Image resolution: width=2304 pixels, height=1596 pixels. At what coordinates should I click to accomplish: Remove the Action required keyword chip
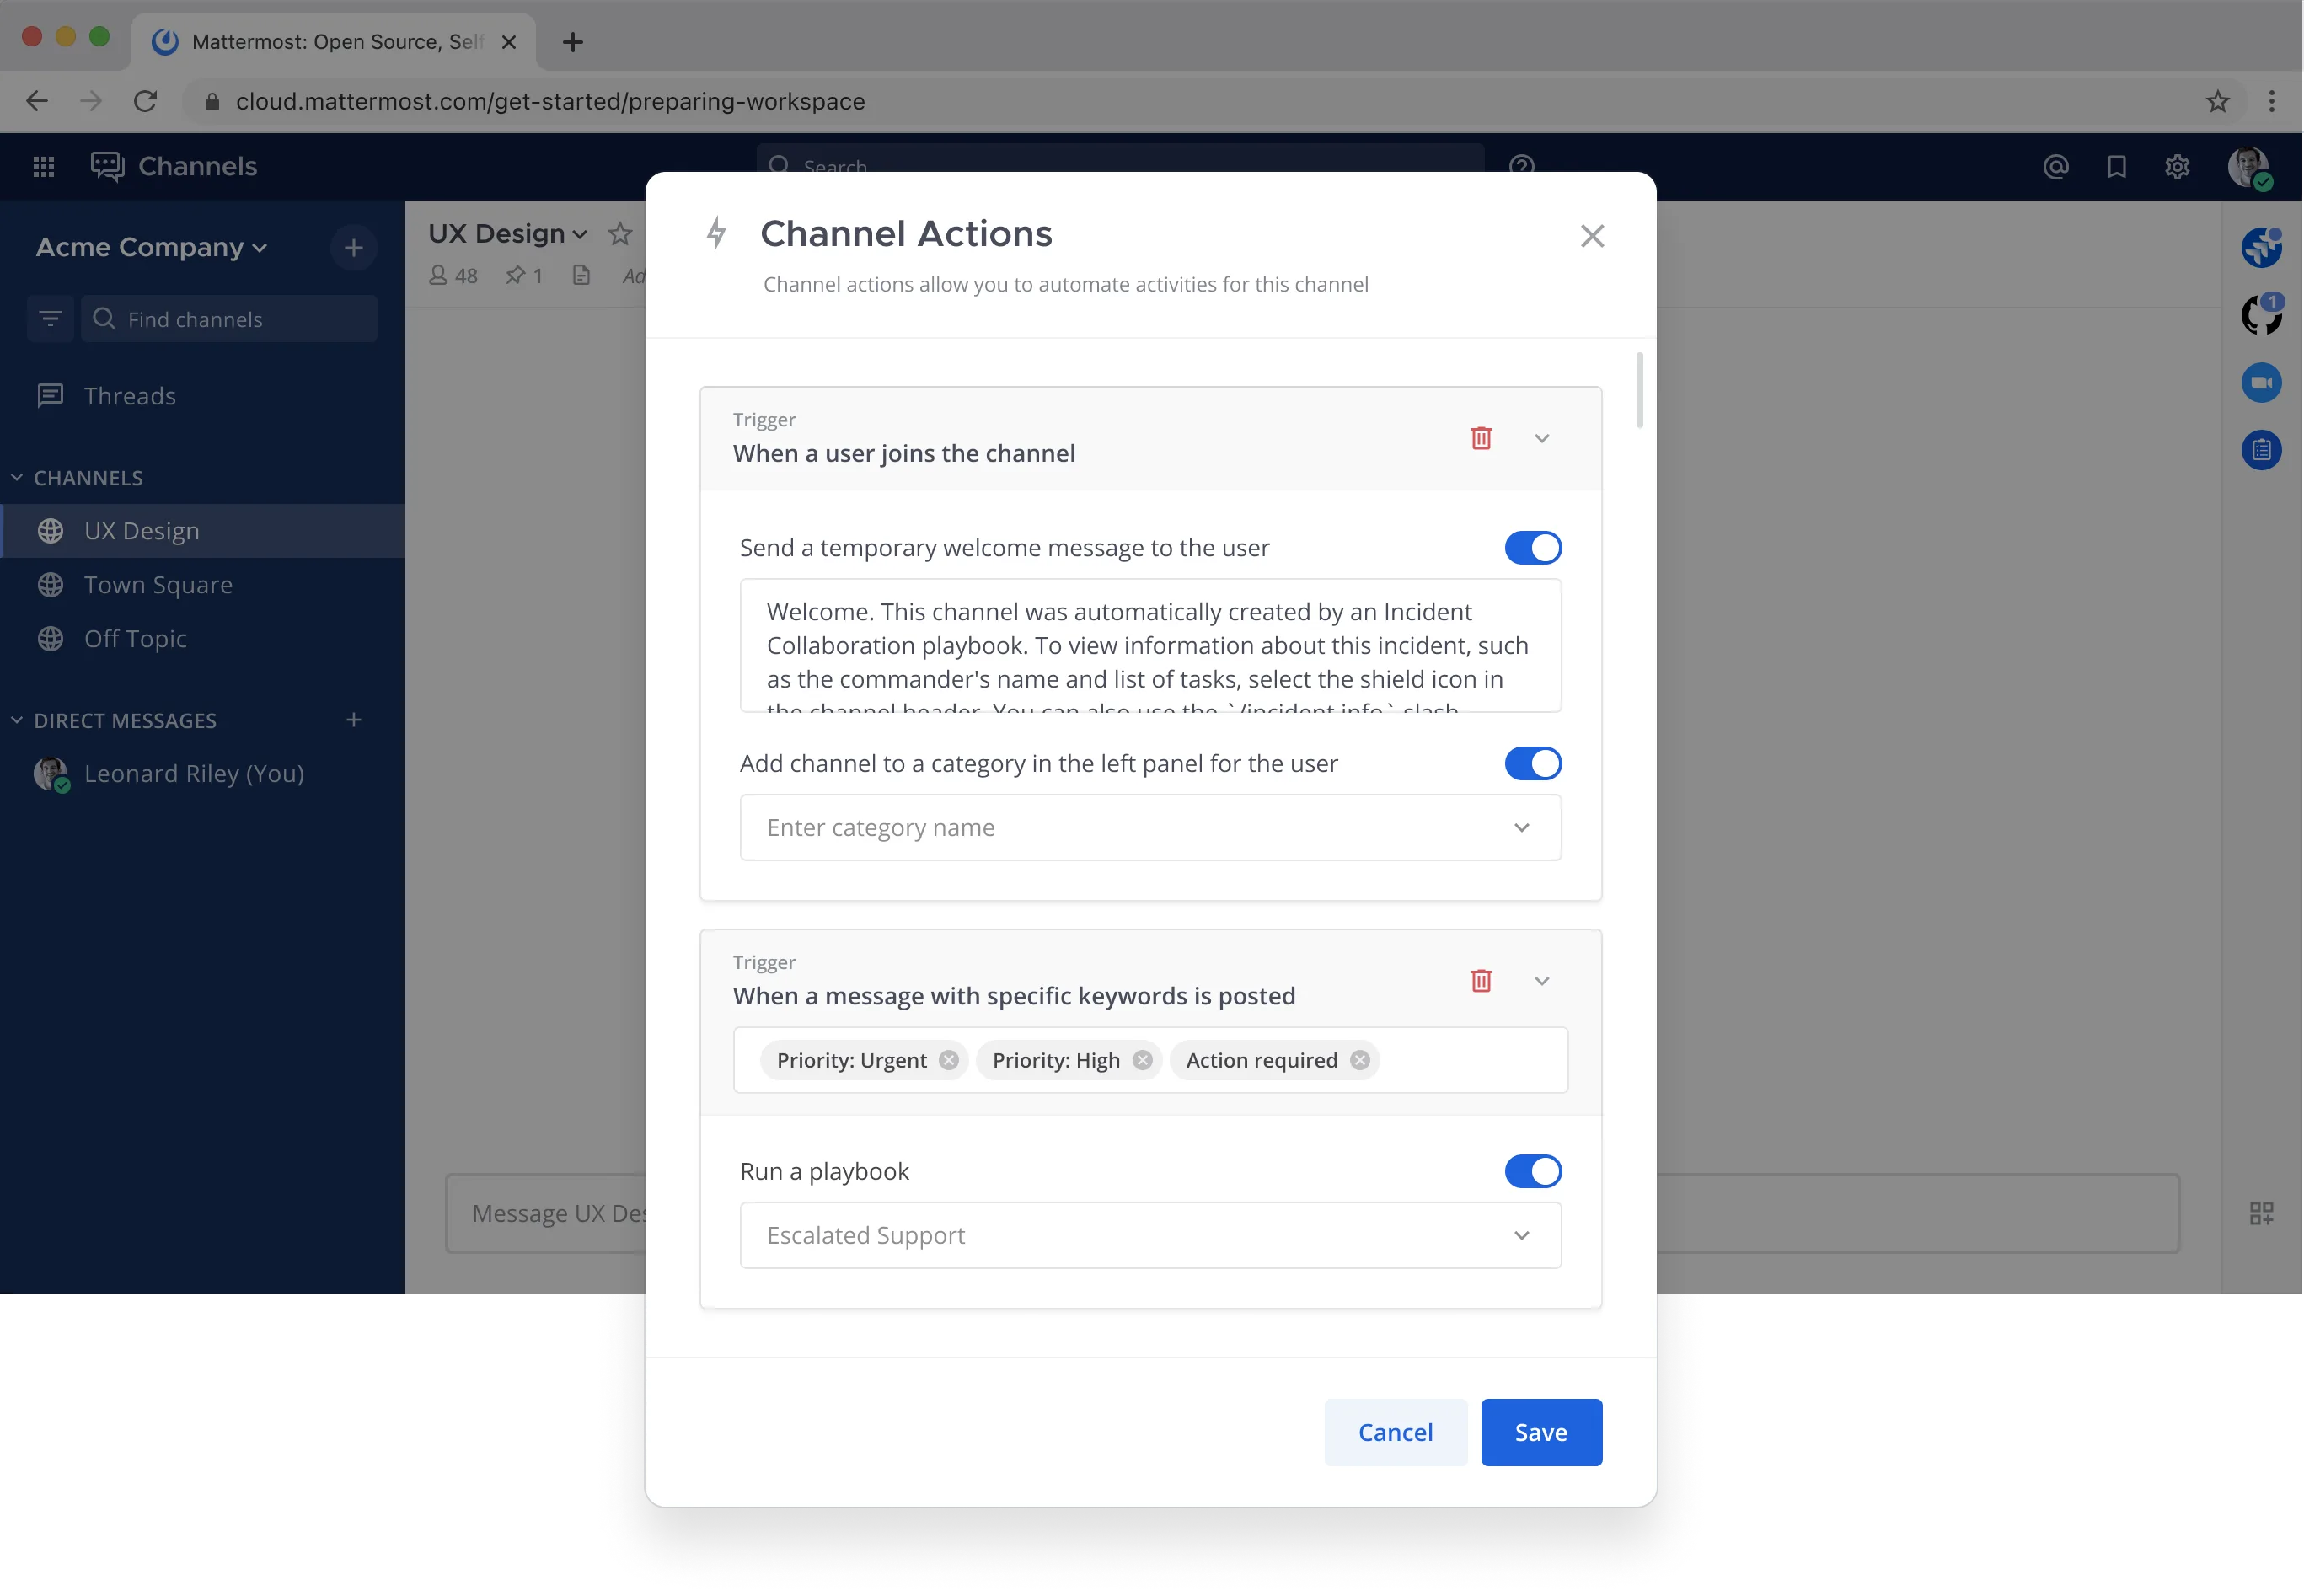pos(1360,1060)
